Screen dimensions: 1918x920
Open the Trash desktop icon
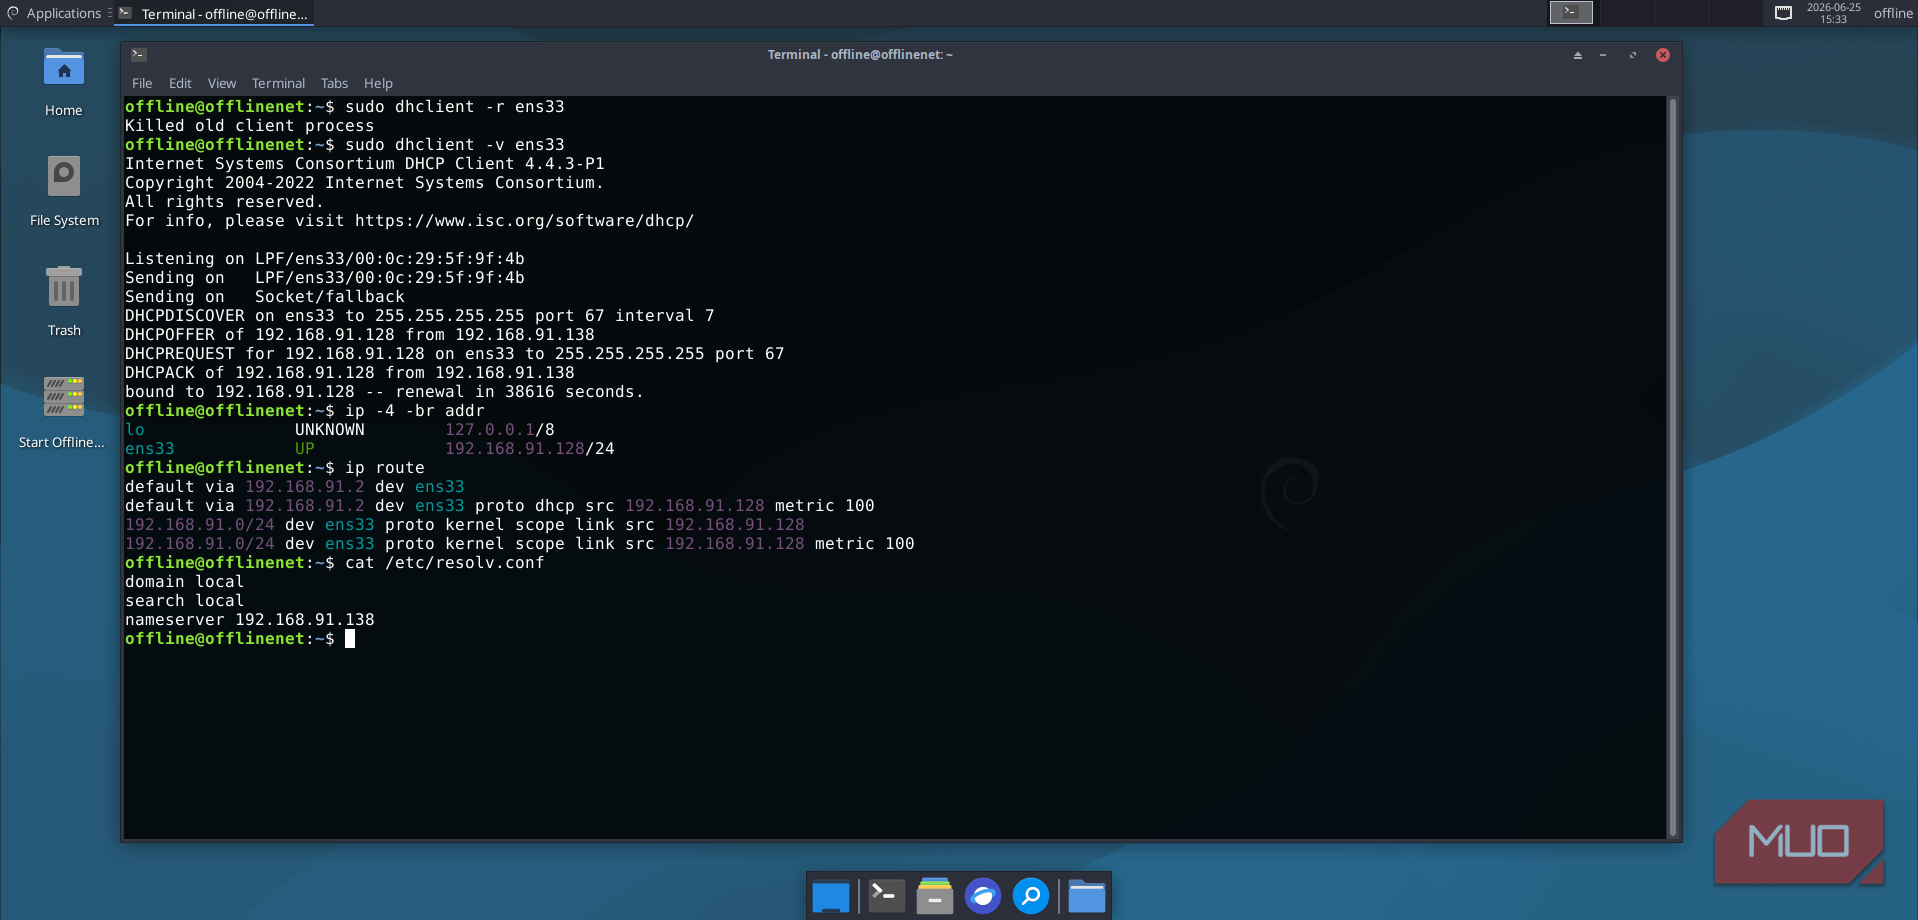pos(64,287)
